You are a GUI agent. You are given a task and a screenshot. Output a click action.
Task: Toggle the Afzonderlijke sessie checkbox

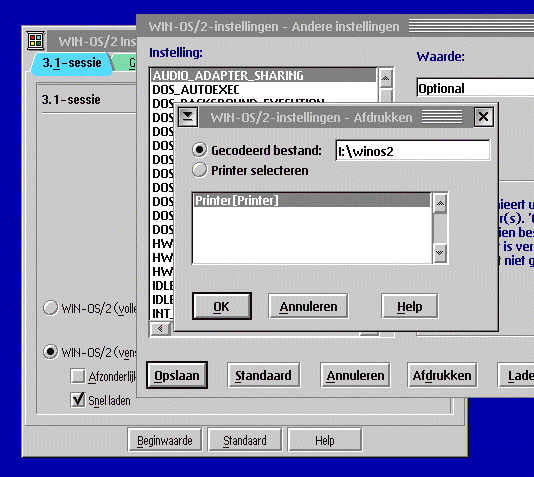78,376
